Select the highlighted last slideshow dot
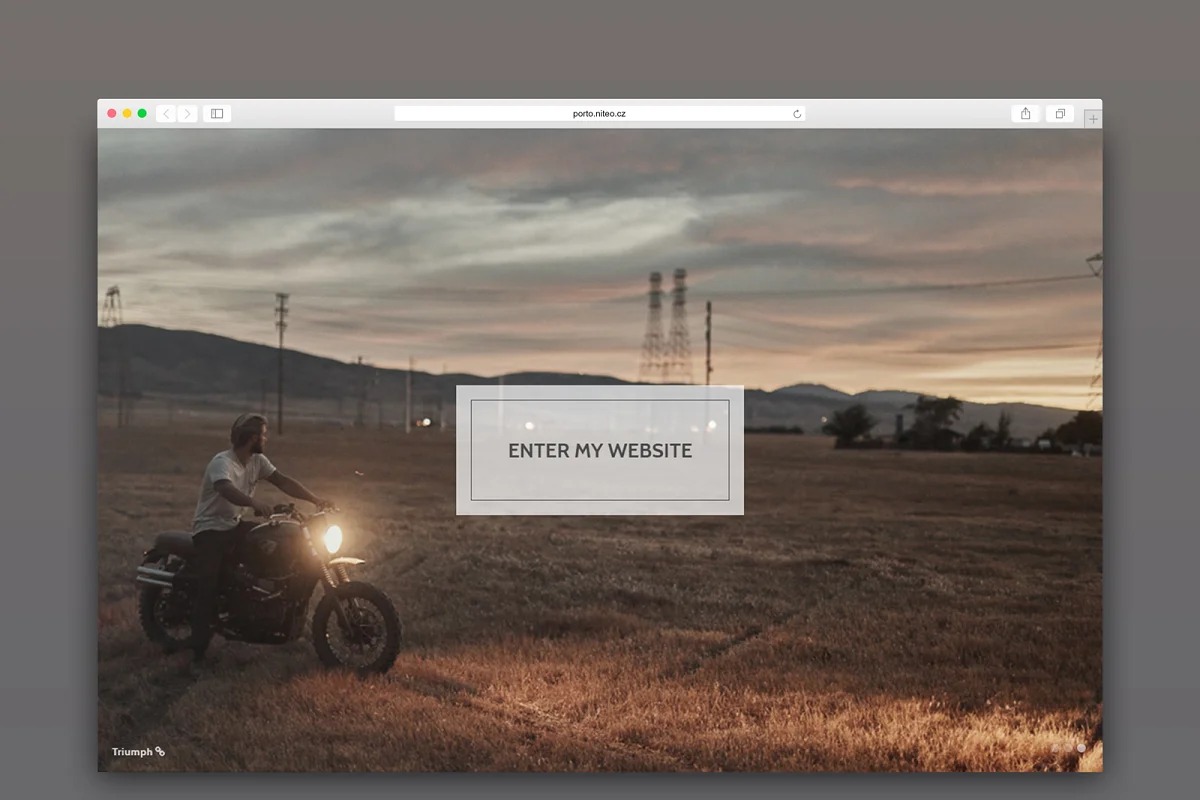The width and height of the screenshot is (1200, 800). (1081, 748)
